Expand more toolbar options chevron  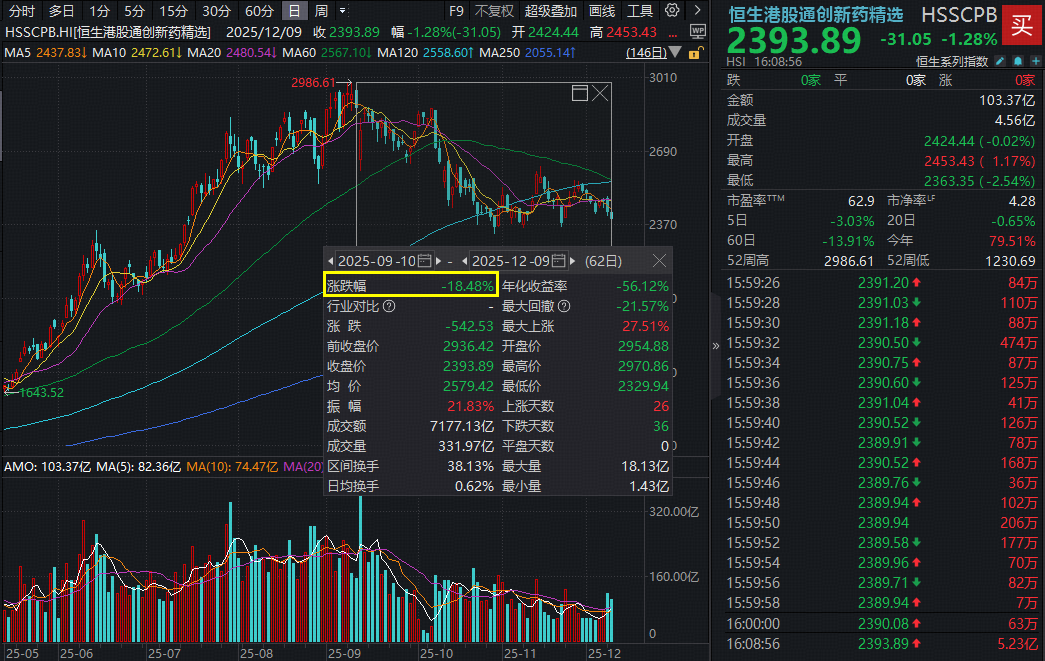696,11
